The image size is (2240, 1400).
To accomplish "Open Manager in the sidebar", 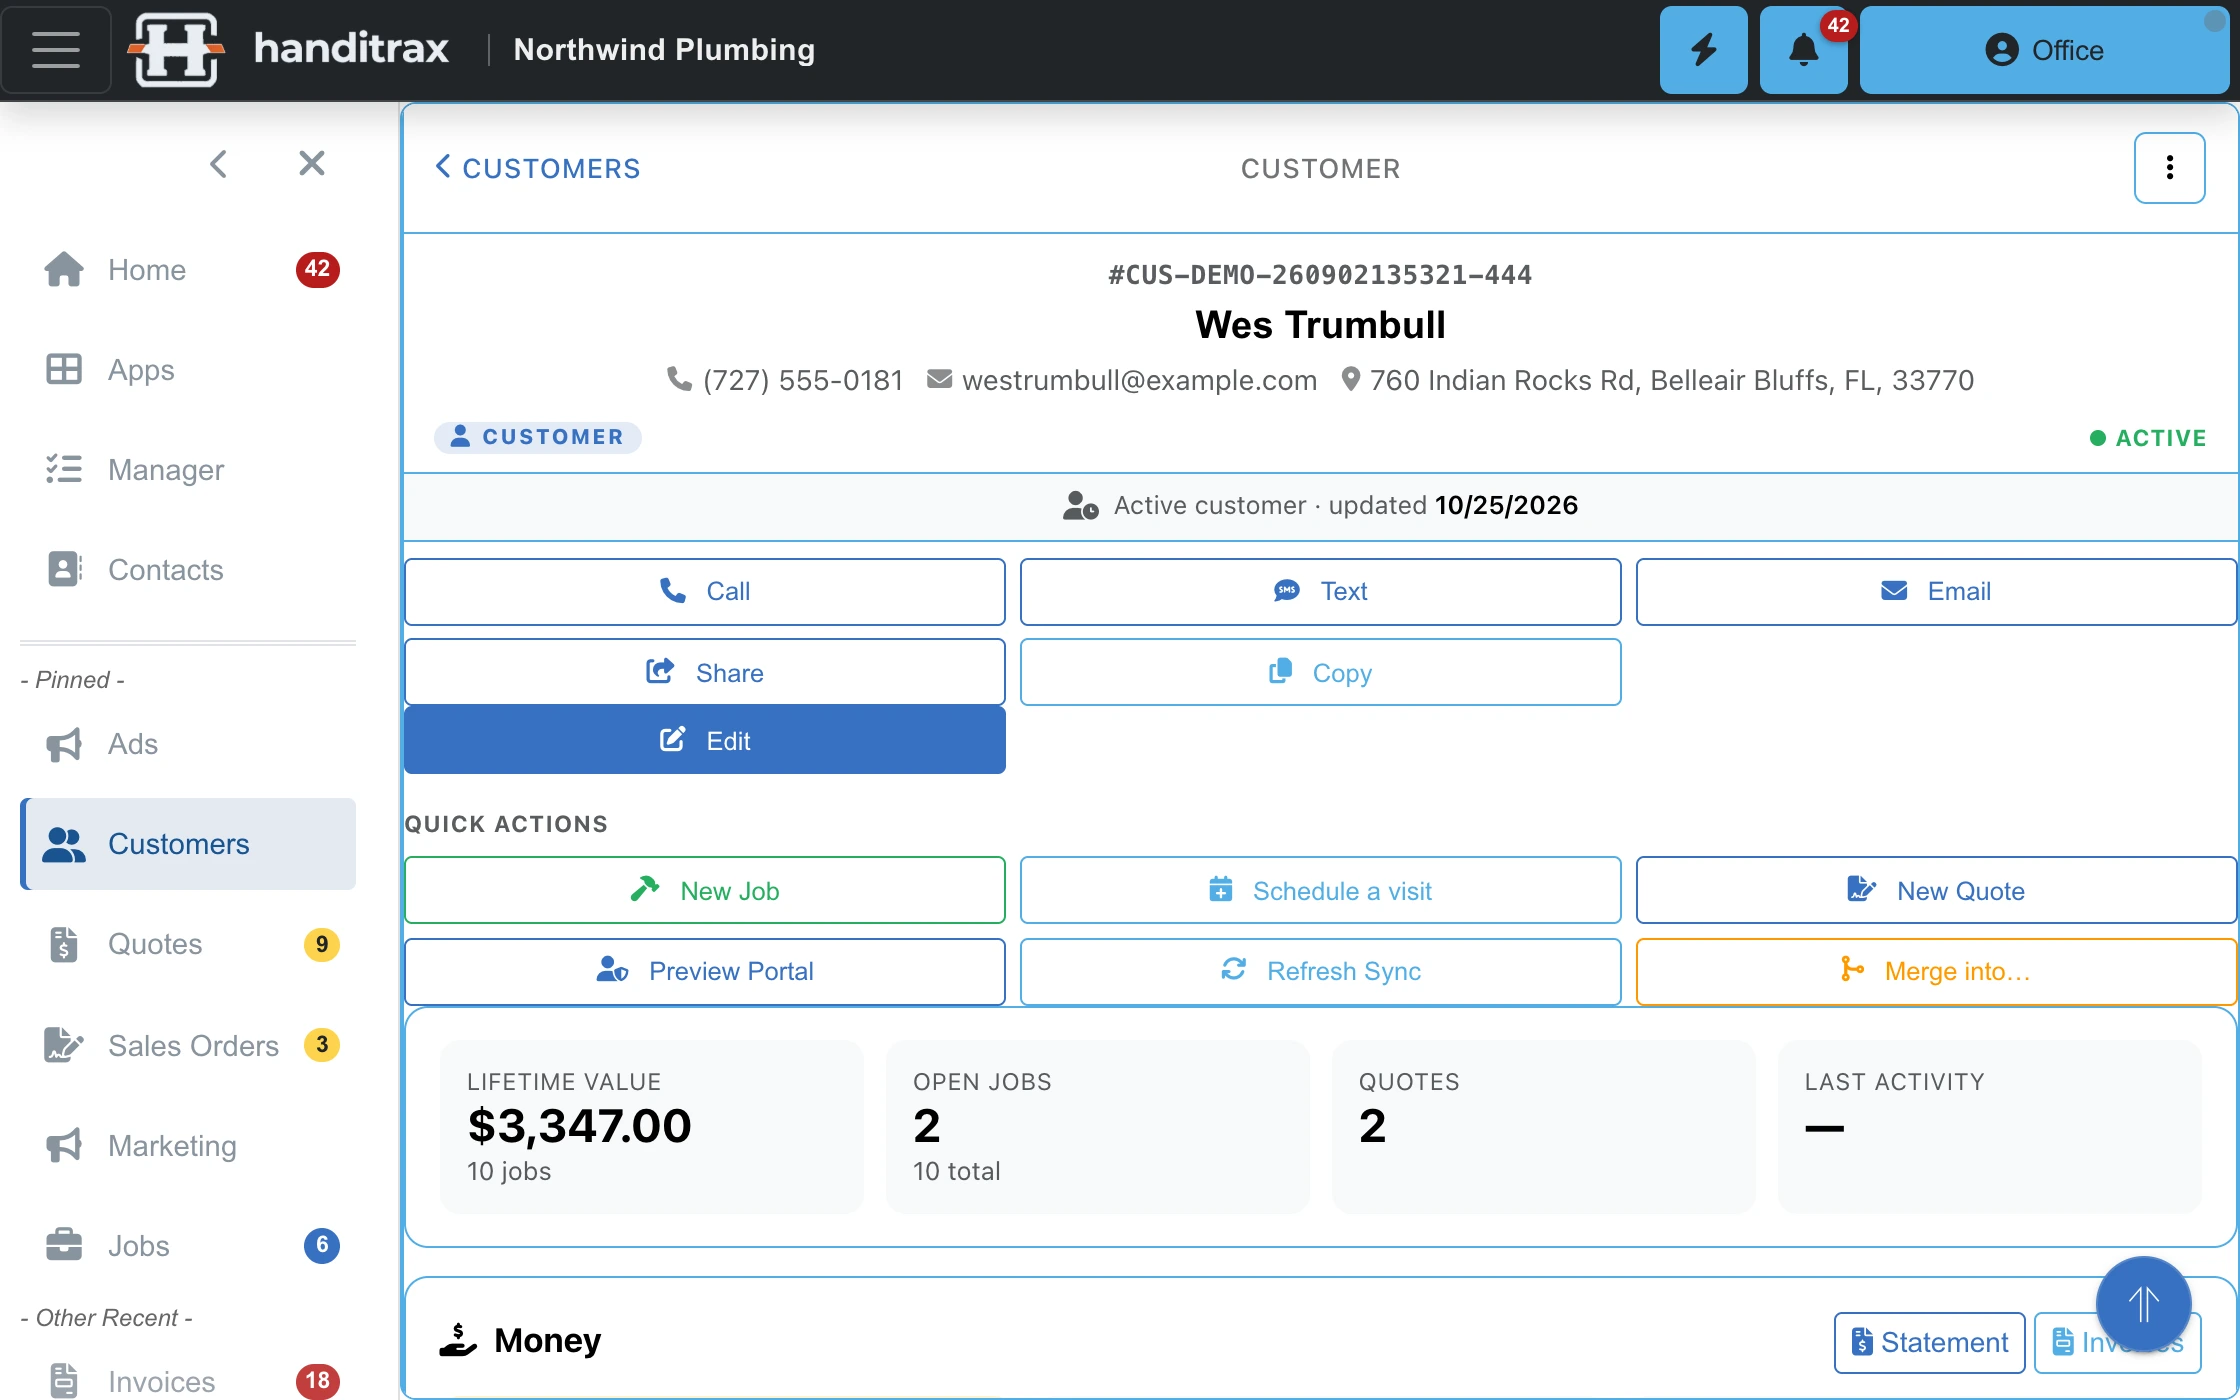I will tap(188, 470).
